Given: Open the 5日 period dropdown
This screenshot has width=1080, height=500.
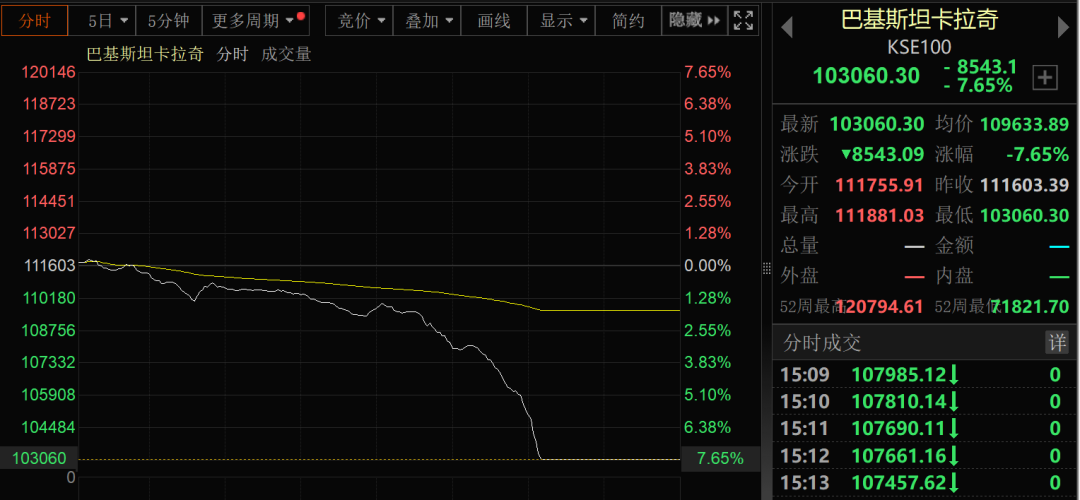Looking at the screenshot, I should [x=108, y=21].
